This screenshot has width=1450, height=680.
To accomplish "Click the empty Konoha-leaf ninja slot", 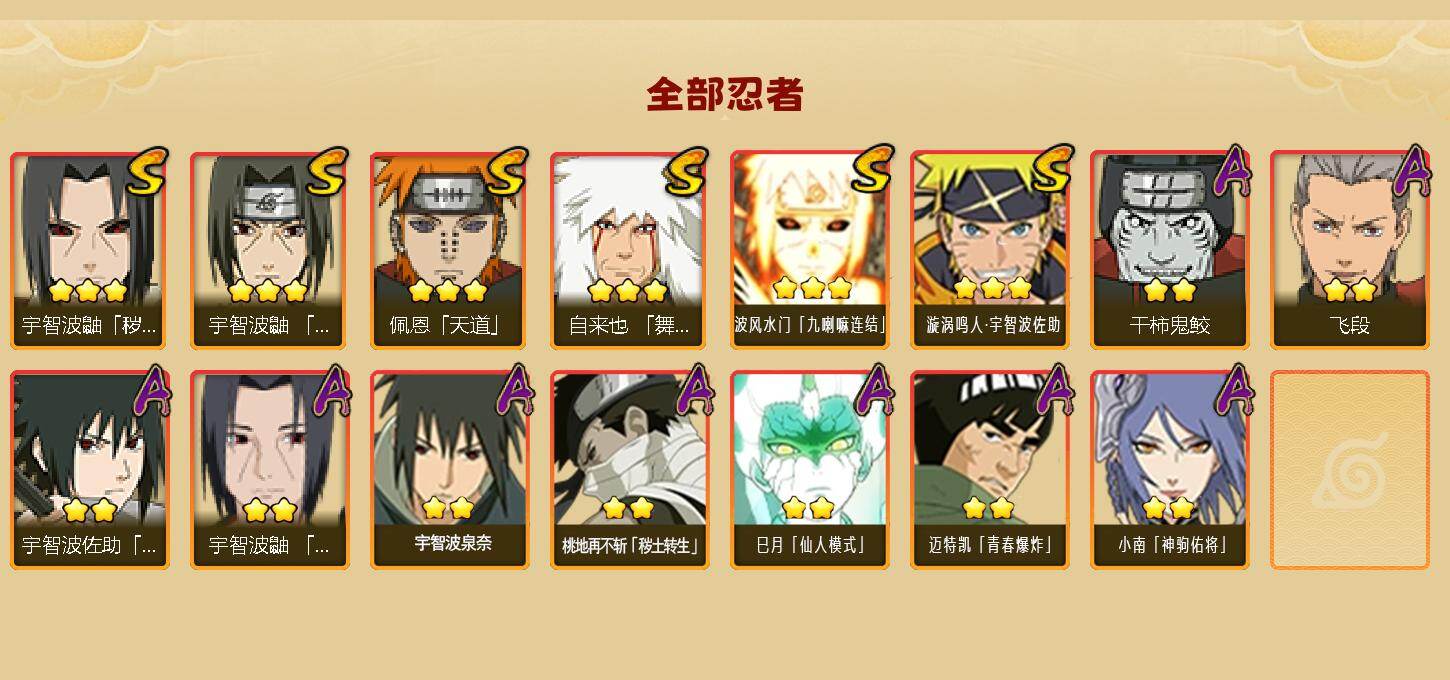I will point(1349,470).
